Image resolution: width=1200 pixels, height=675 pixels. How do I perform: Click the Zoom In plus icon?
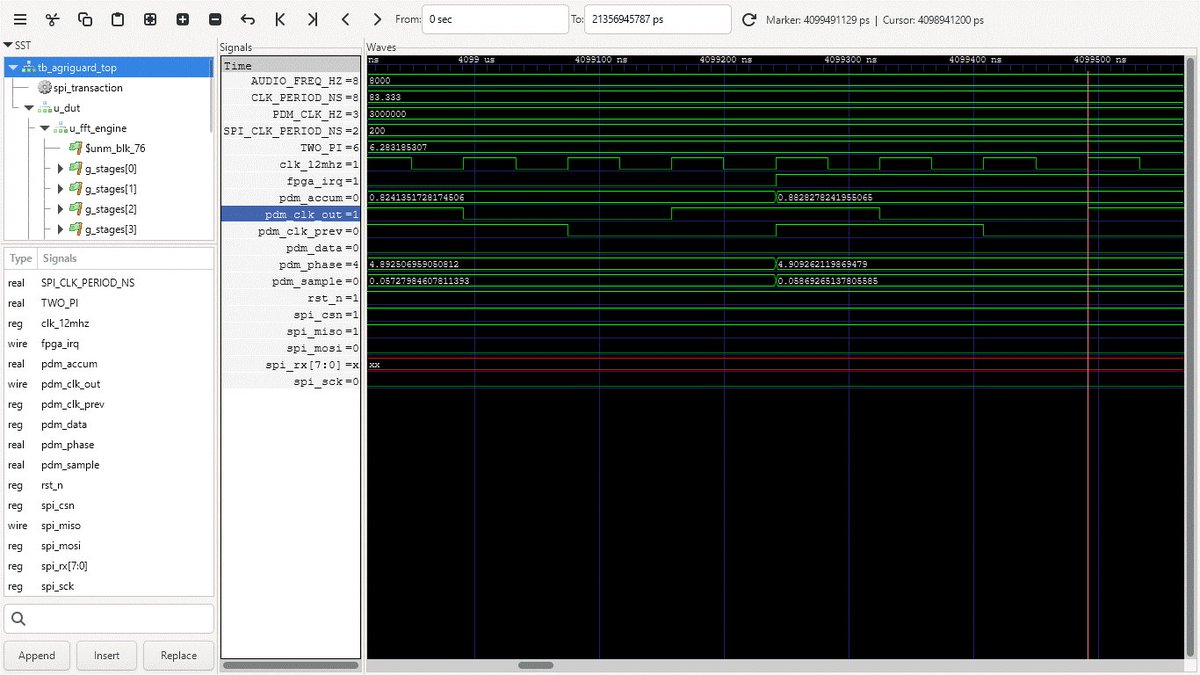tap(182, 19)
